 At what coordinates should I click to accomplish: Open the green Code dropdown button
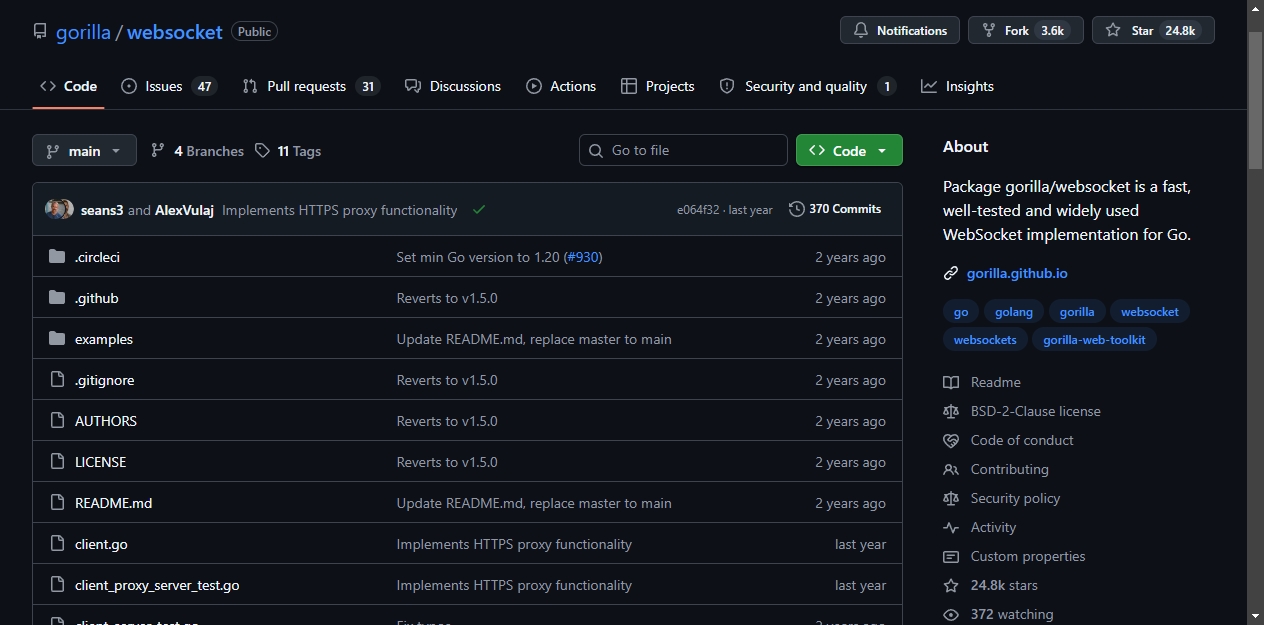tap(849, 150)
